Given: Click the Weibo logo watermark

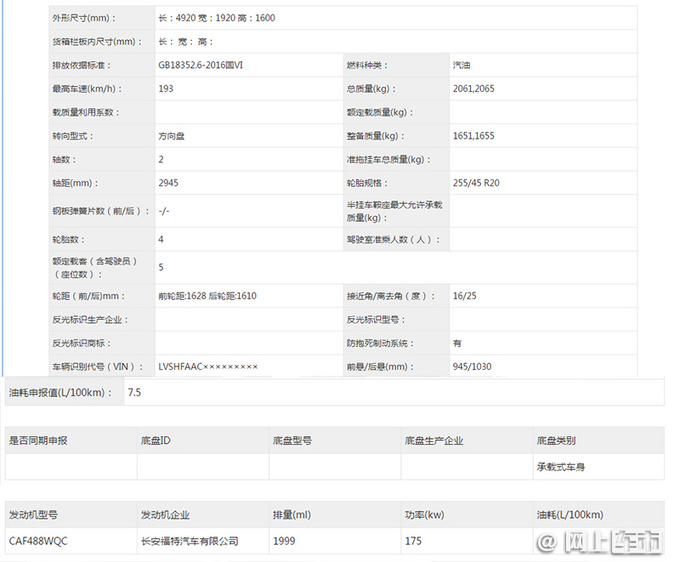Looking at the screenshot, I should tap(549, 543).
